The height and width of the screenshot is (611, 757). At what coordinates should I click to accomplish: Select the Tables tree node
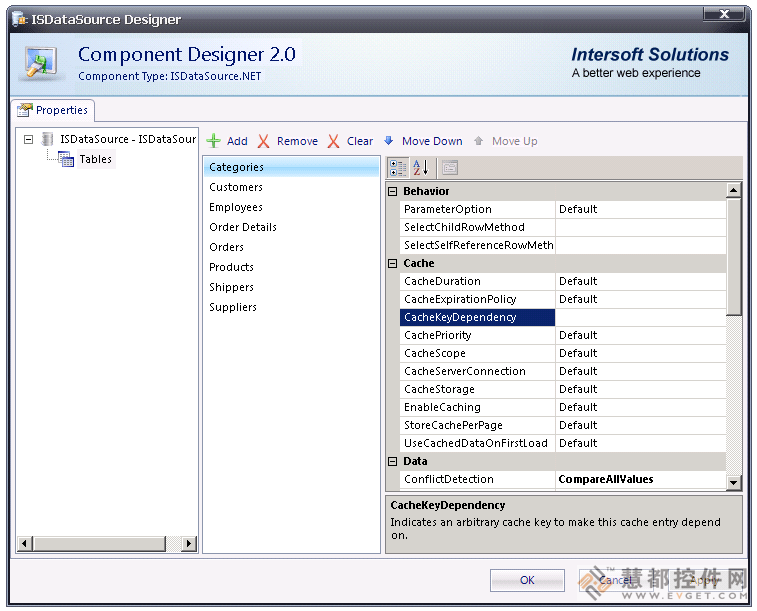coord(96,159)
